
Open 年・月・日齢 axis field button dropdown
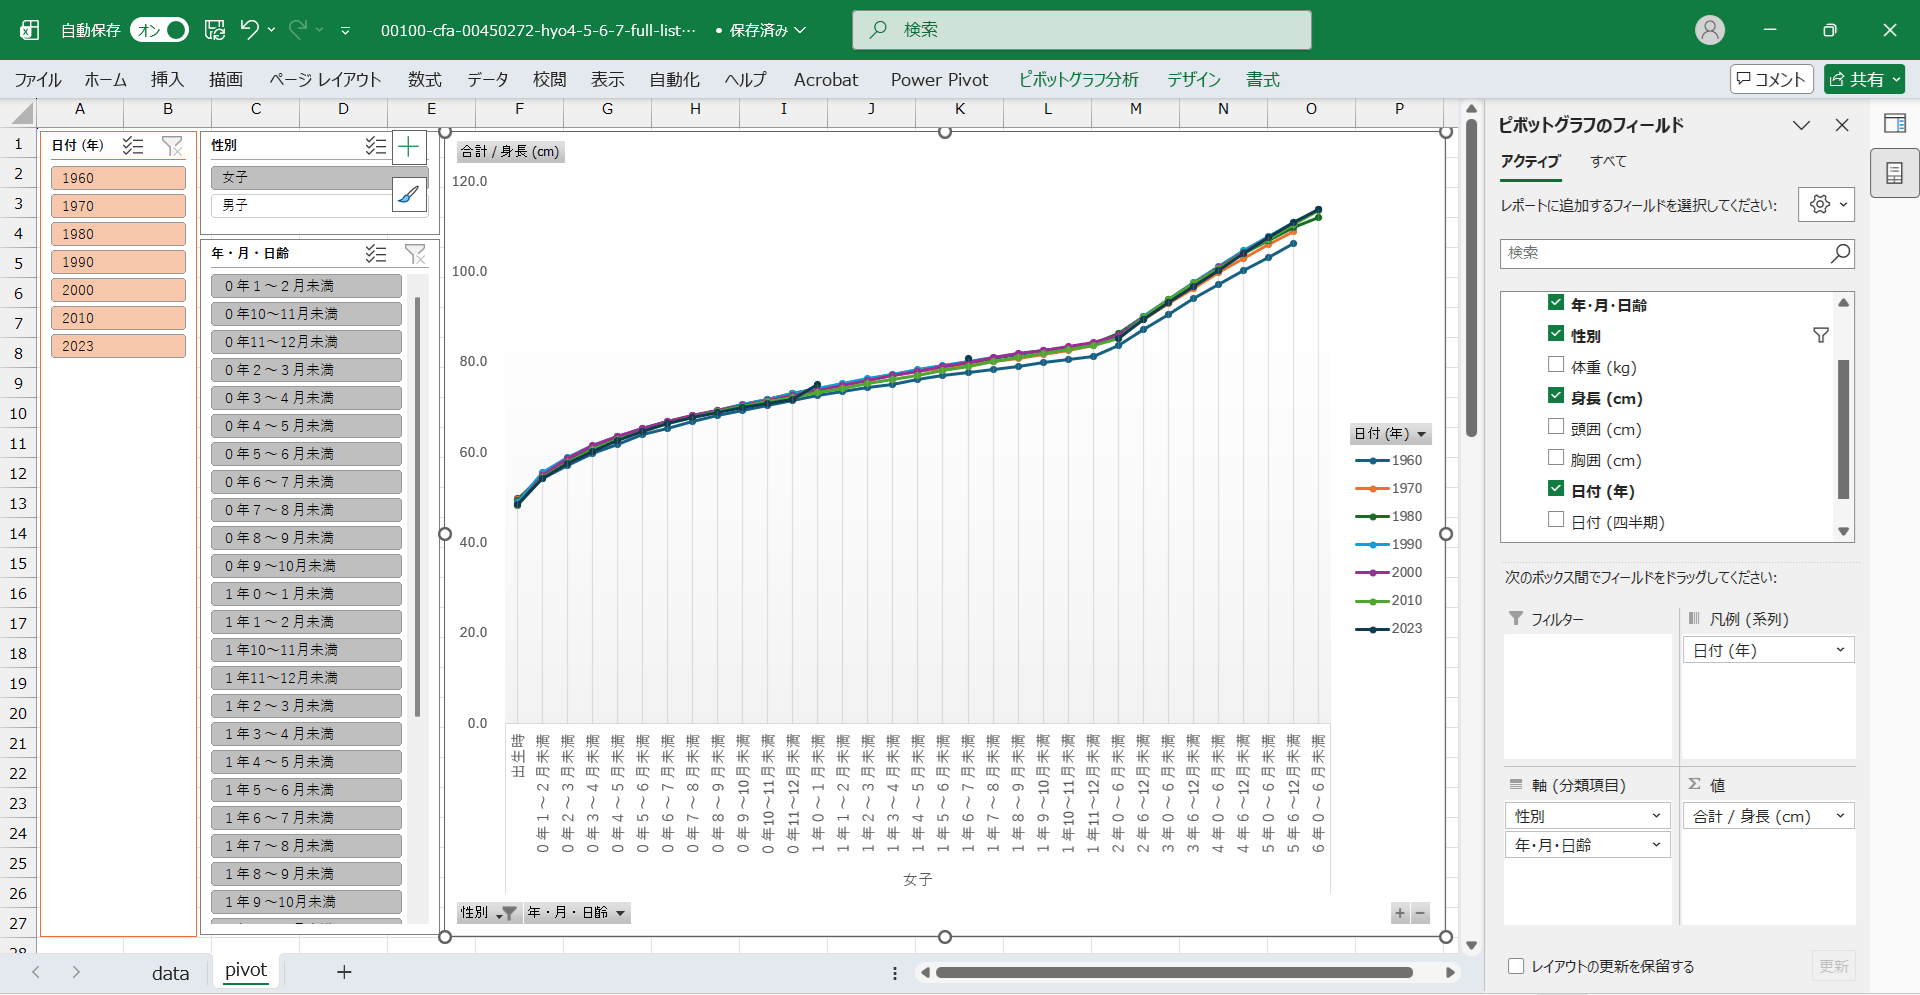point(620,913)
